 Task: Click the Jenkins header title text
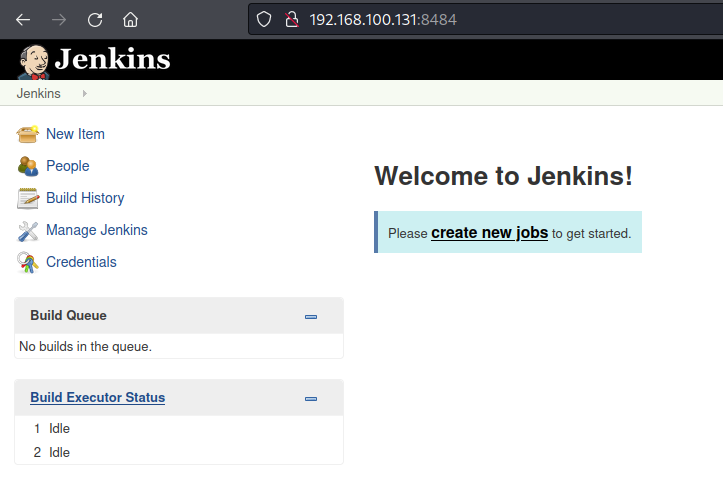click(x=112, y=60)
